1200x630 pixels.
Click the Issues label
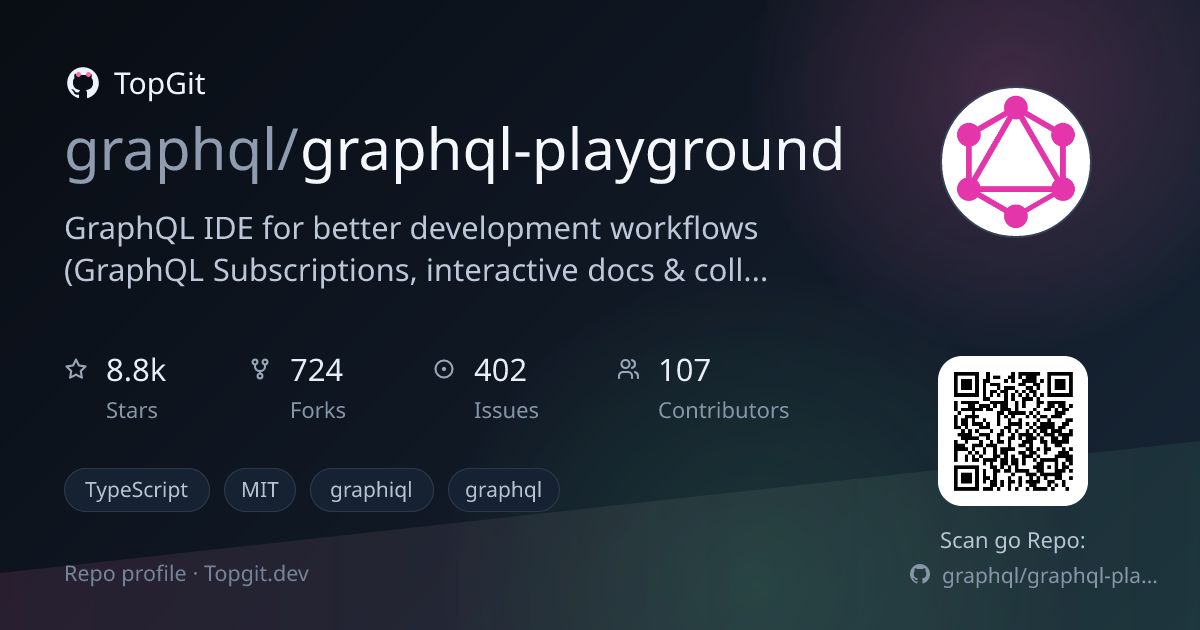tap(506, 411)
